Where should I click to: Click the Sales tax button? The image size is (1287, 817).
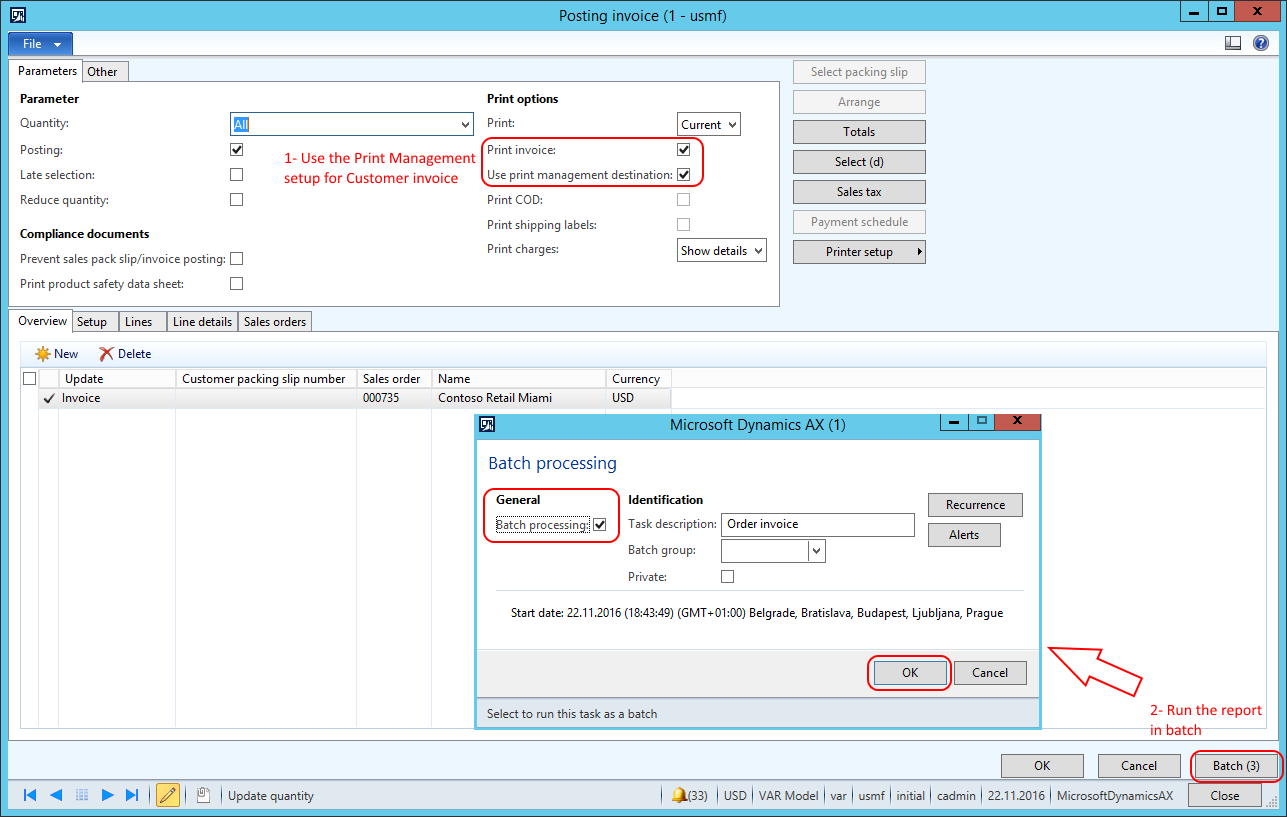(x=859, y=192)
